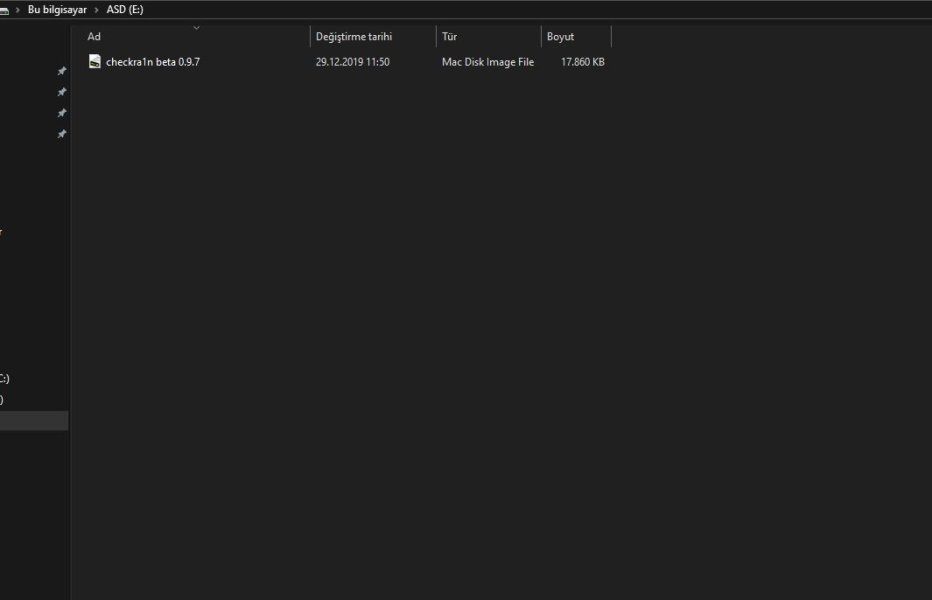The image size is (932, 600).
Task: Click the bottom pin icon in sidebar
Action: tap(62, 134)
